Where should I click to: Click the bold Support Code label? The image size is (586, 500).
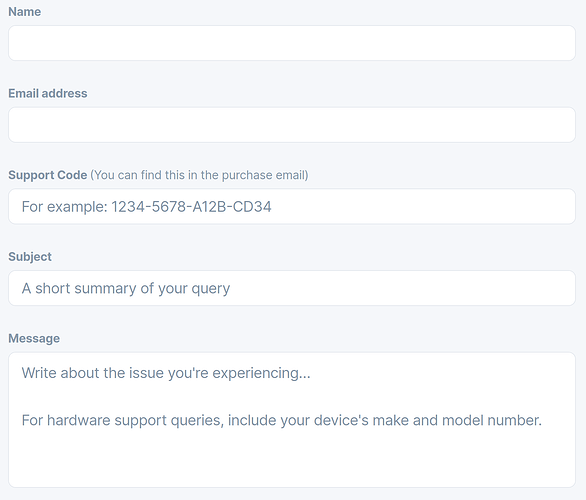pos(48,175)
